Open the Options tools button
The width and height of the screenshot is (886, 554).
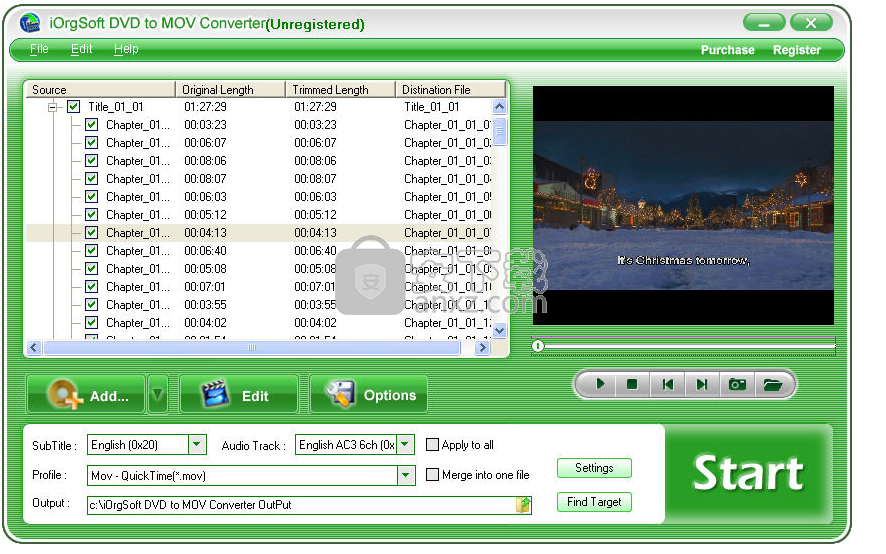[x=368, y=394]
